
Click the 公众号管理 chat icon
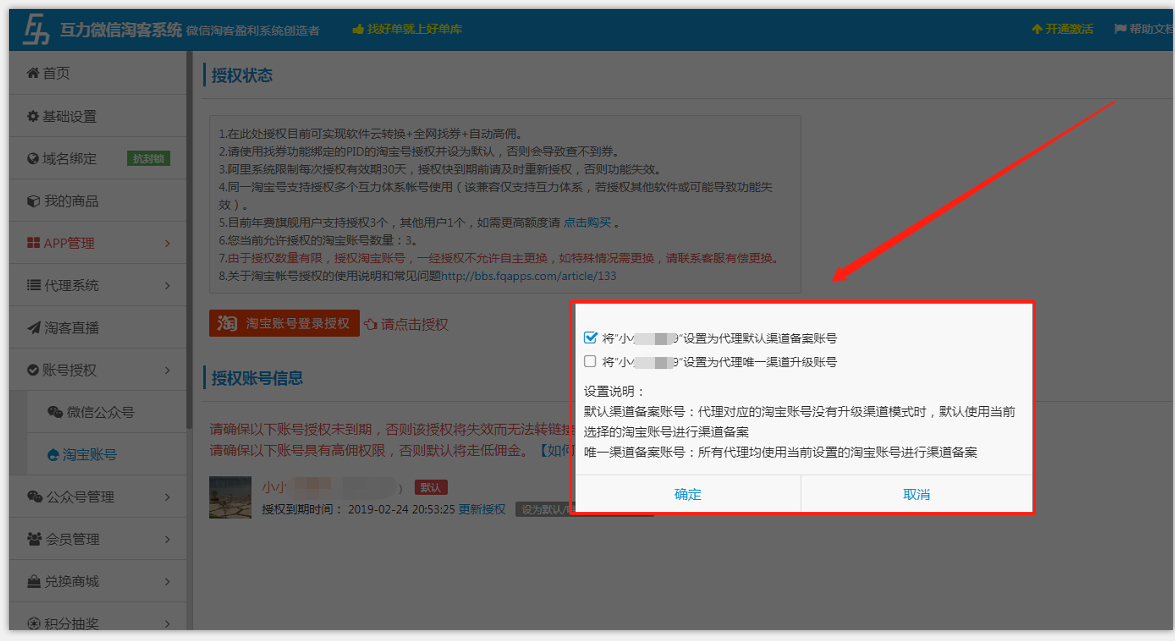(x=34, y=496)
